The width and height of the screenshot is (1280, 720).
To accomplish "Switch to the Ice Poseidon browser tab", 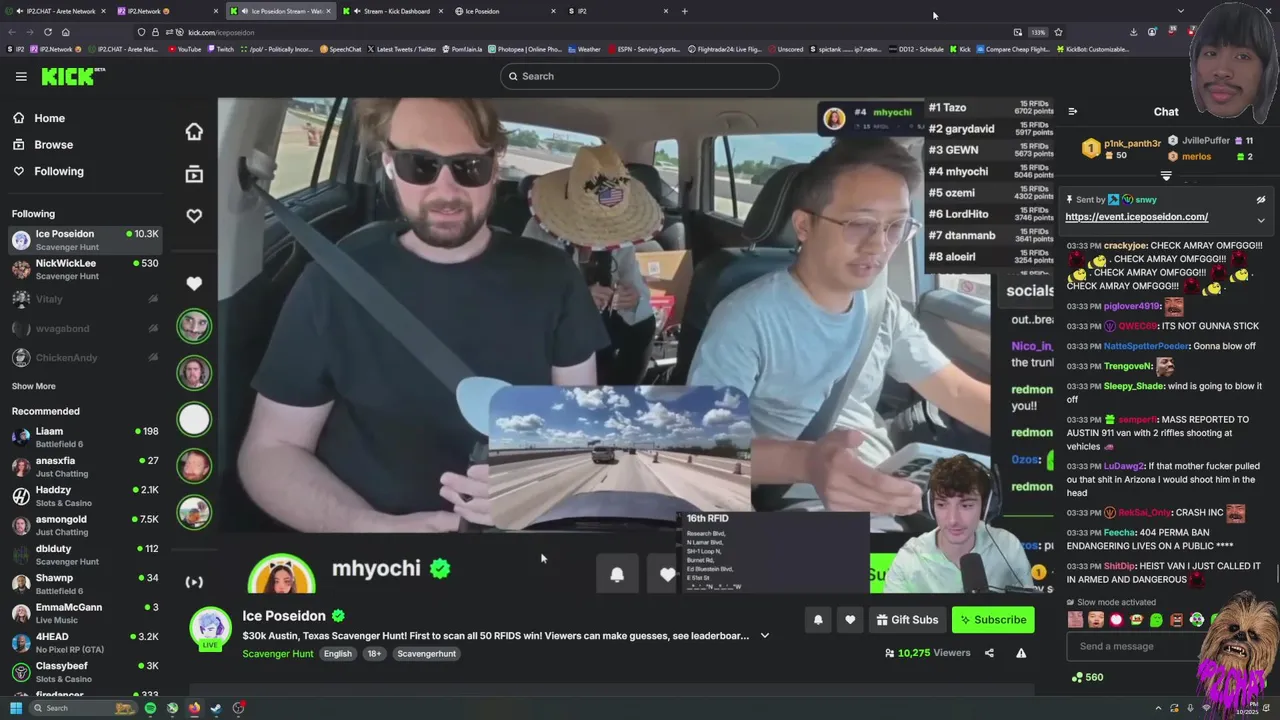I will [x=505, y=11].
